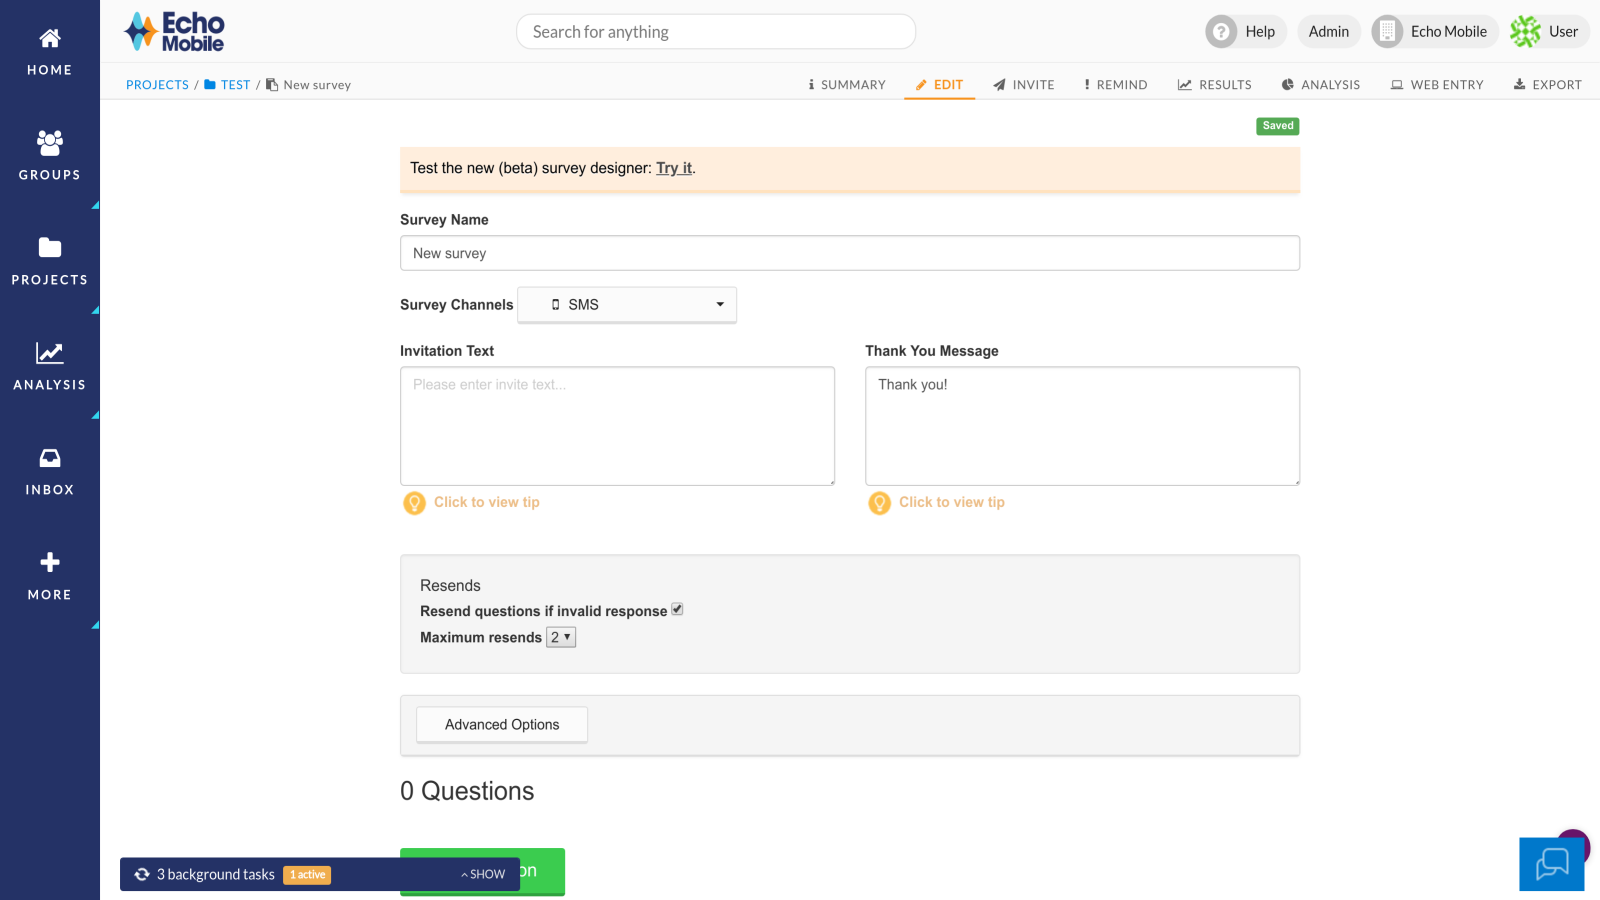
Task: Show the background tasks list
Action: pyautogui.click(x=481, y=873)
